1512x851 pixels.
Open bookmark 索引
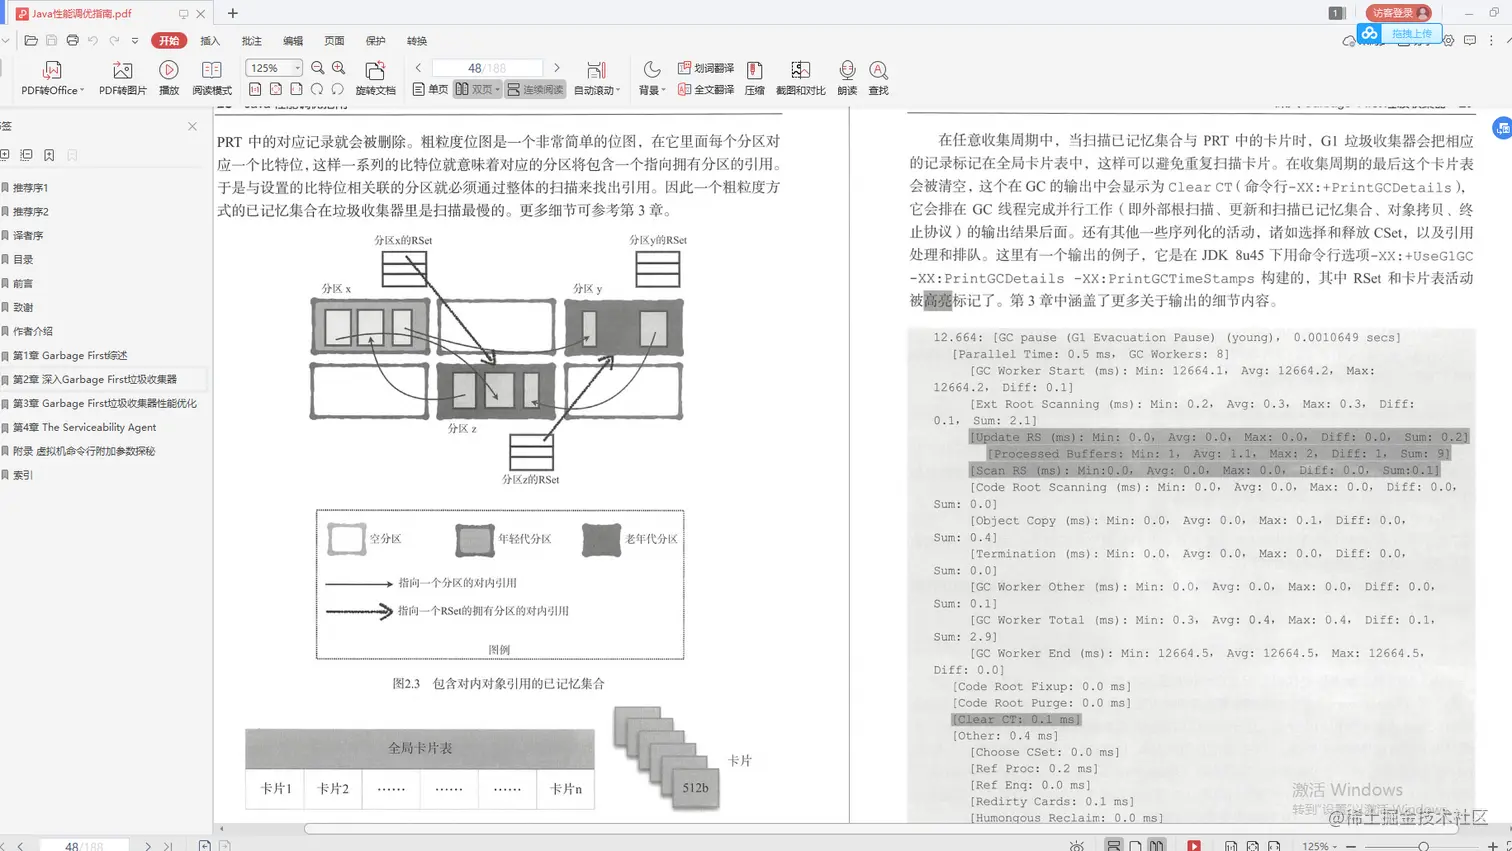(23, 475)
